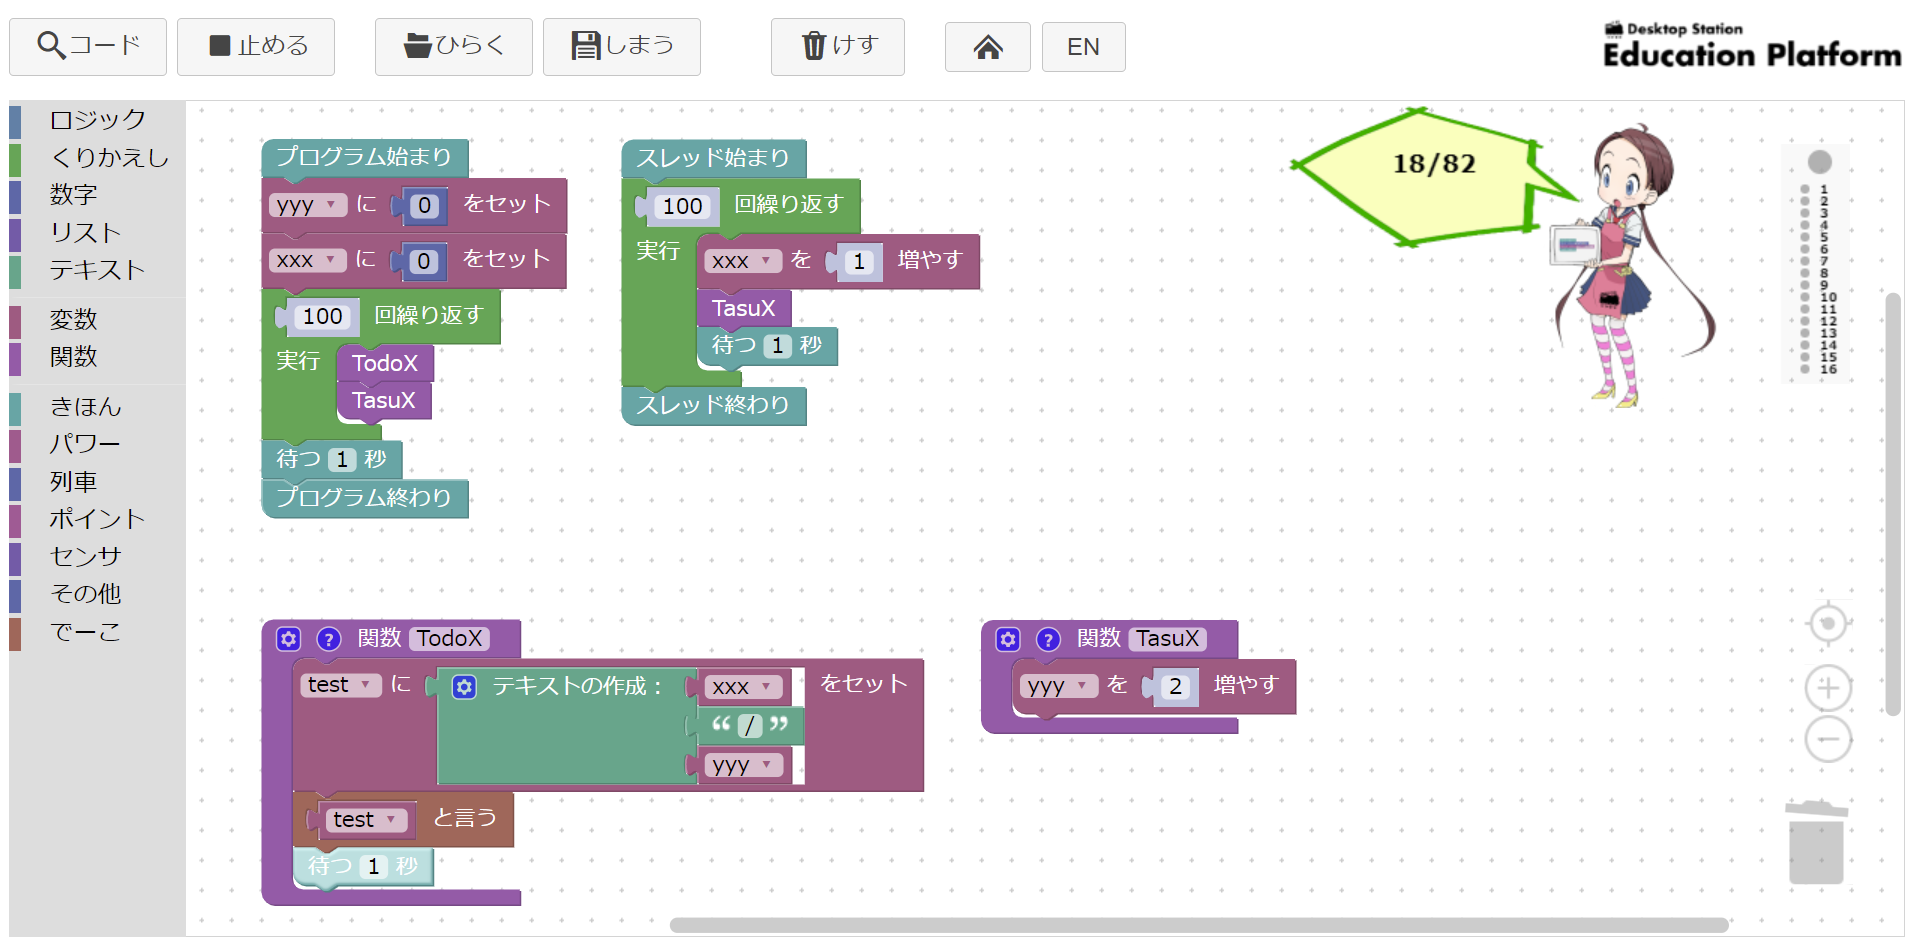Click the home icon button
1909x948 pixels.
[987, 47]
